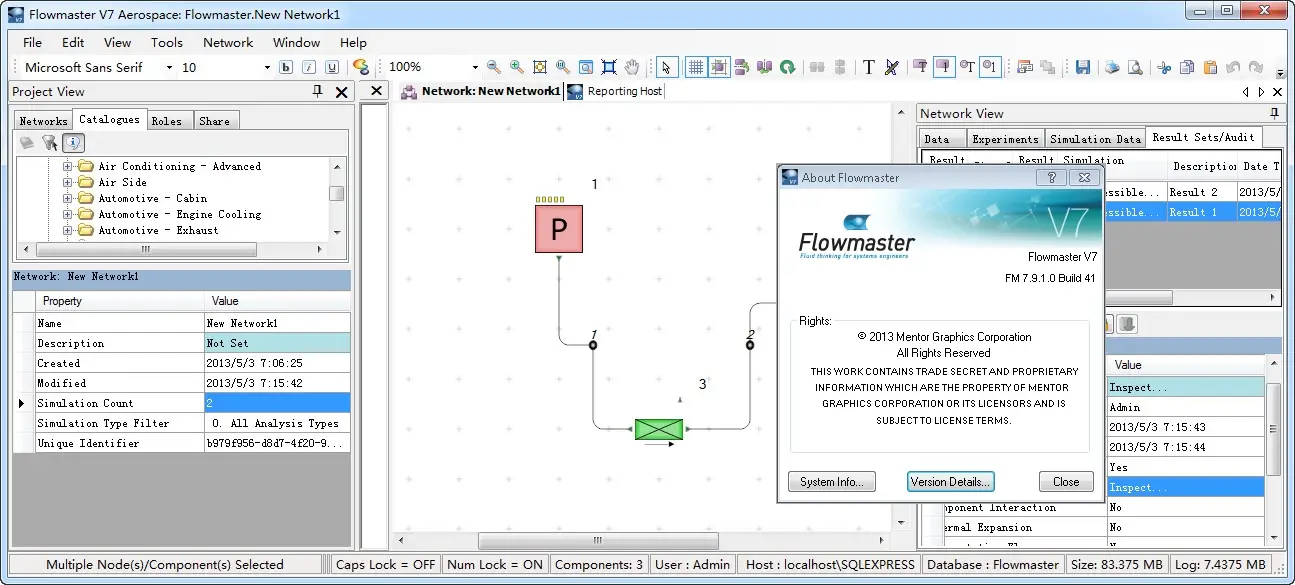Screen dimensions: 1295x585
Task: Open the File menu
Action: (32, 42)
